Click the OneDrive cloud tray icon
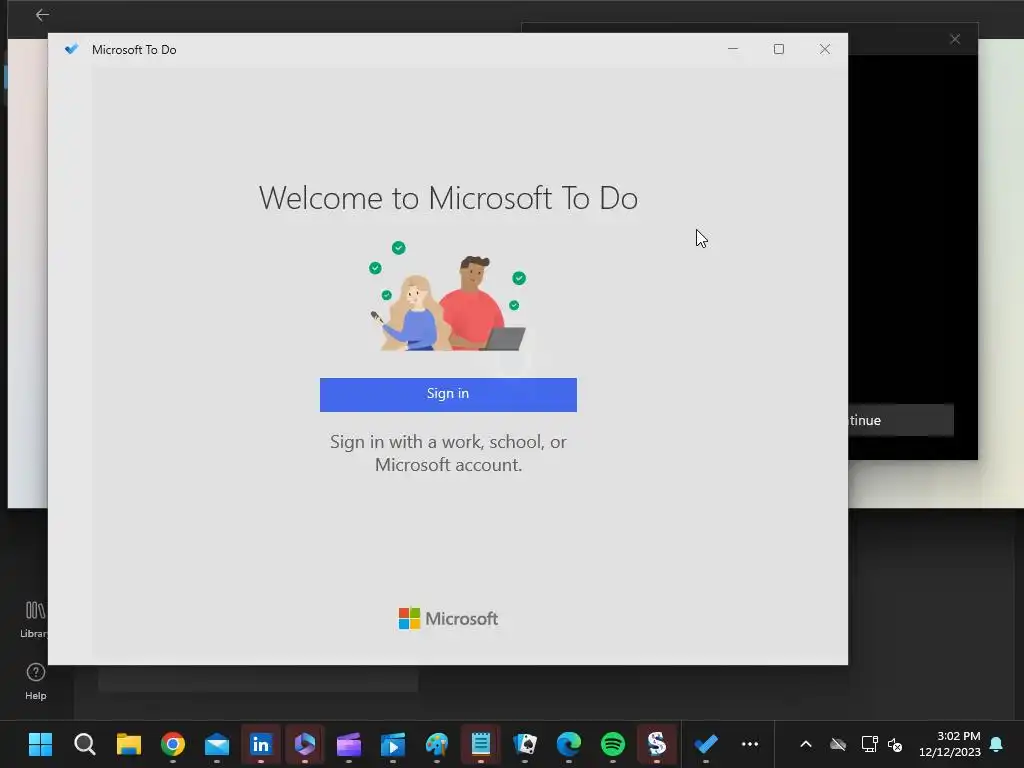 click(x=838, y=744)
